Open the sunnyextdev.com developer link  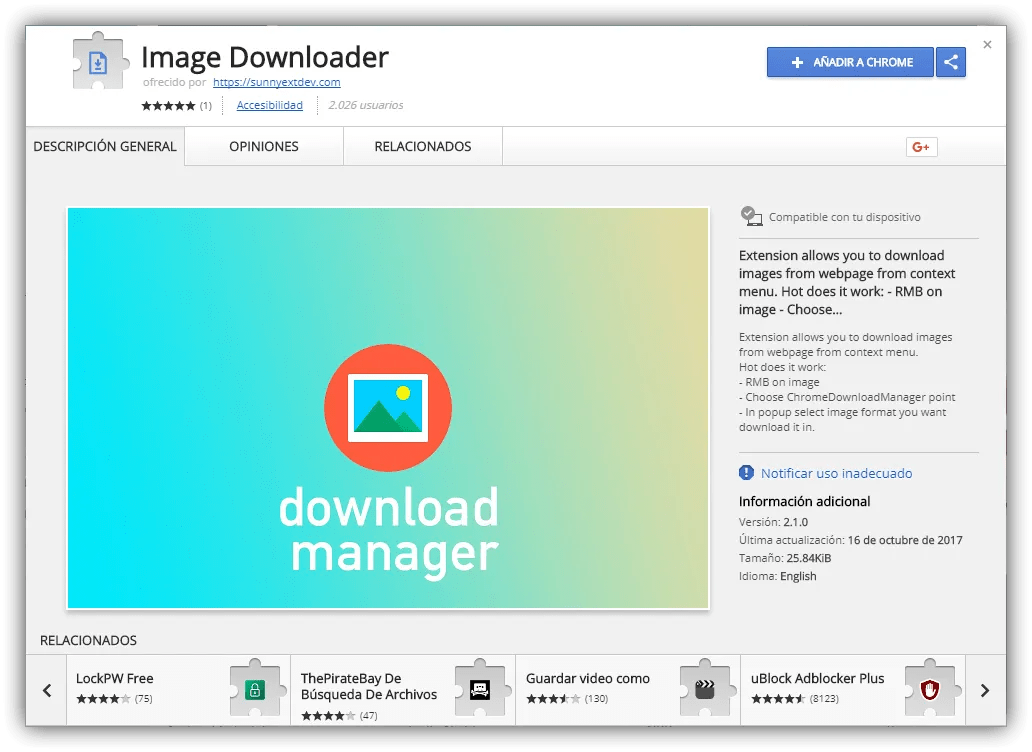(x=276, y=82)
